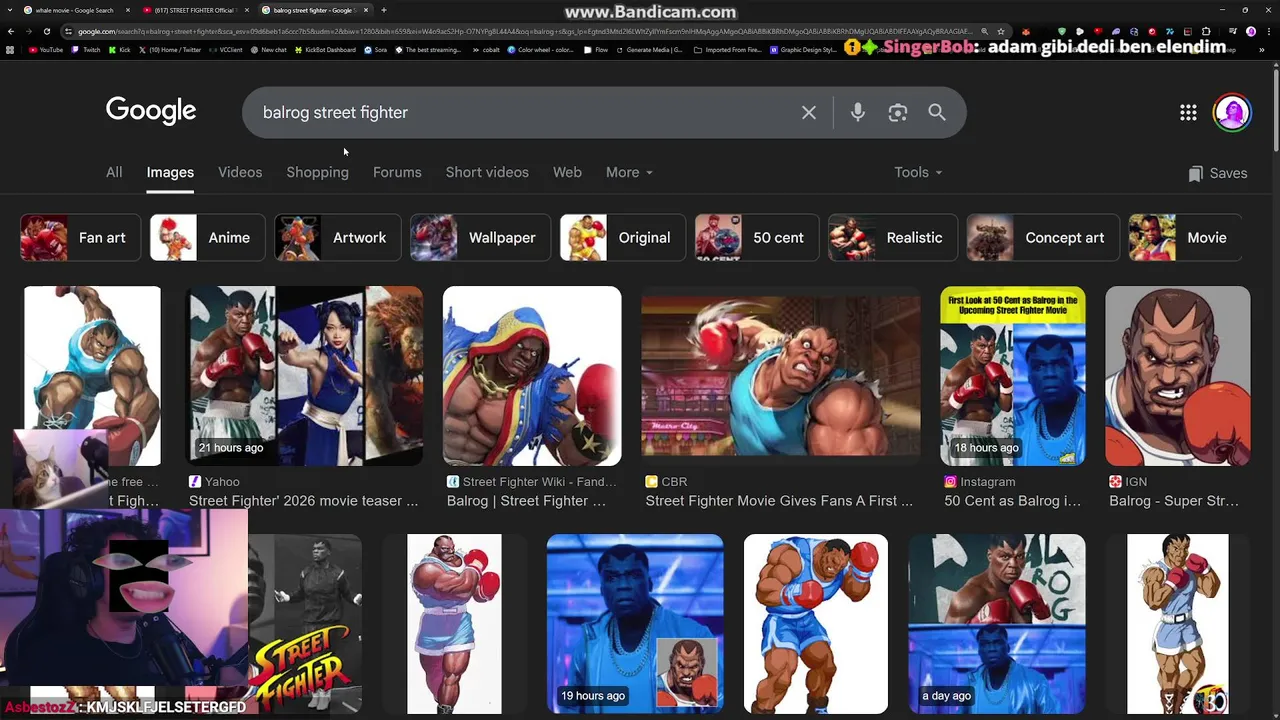This screenshot has height=720, width=1280.
Task: Filter images by Fan art chip
Action: [80, 238]
